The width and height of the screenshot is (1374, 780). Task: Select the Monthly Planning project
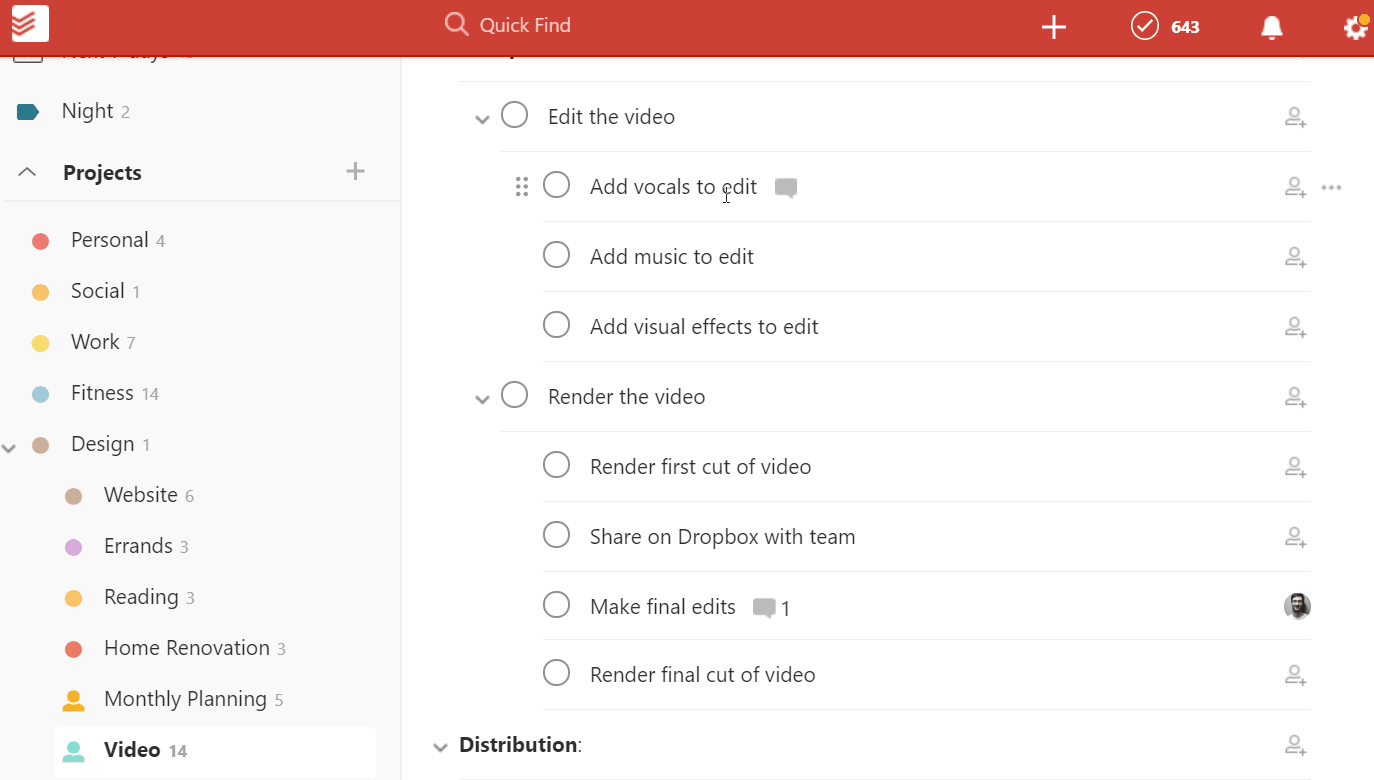pos(185,699)
